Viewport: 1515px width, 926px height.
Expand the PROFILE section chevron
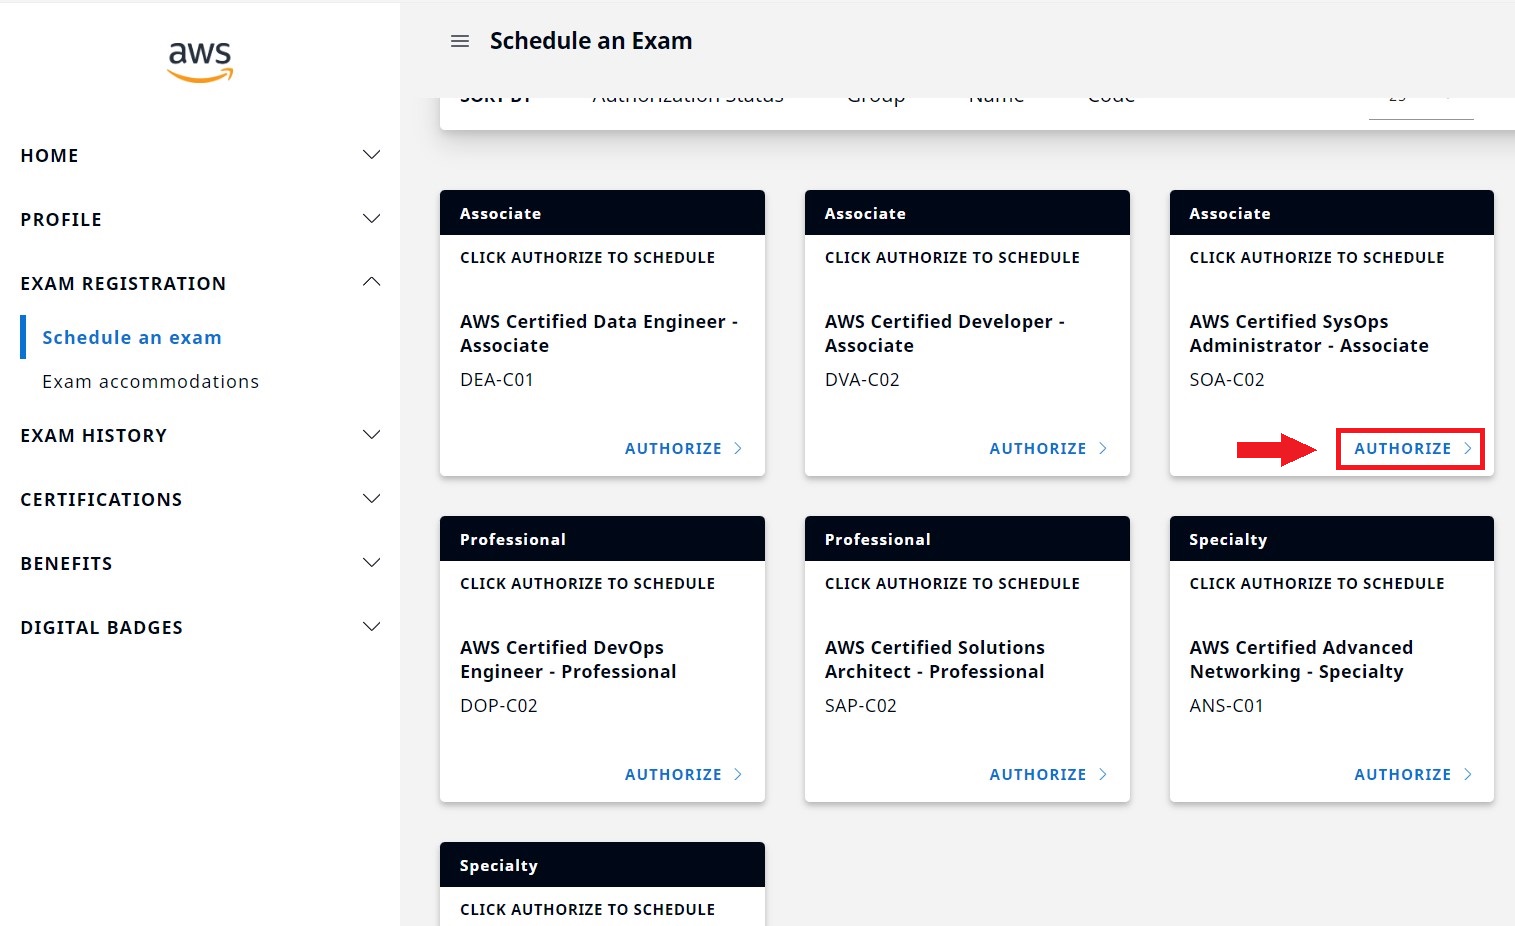click(x=371, y=219)
